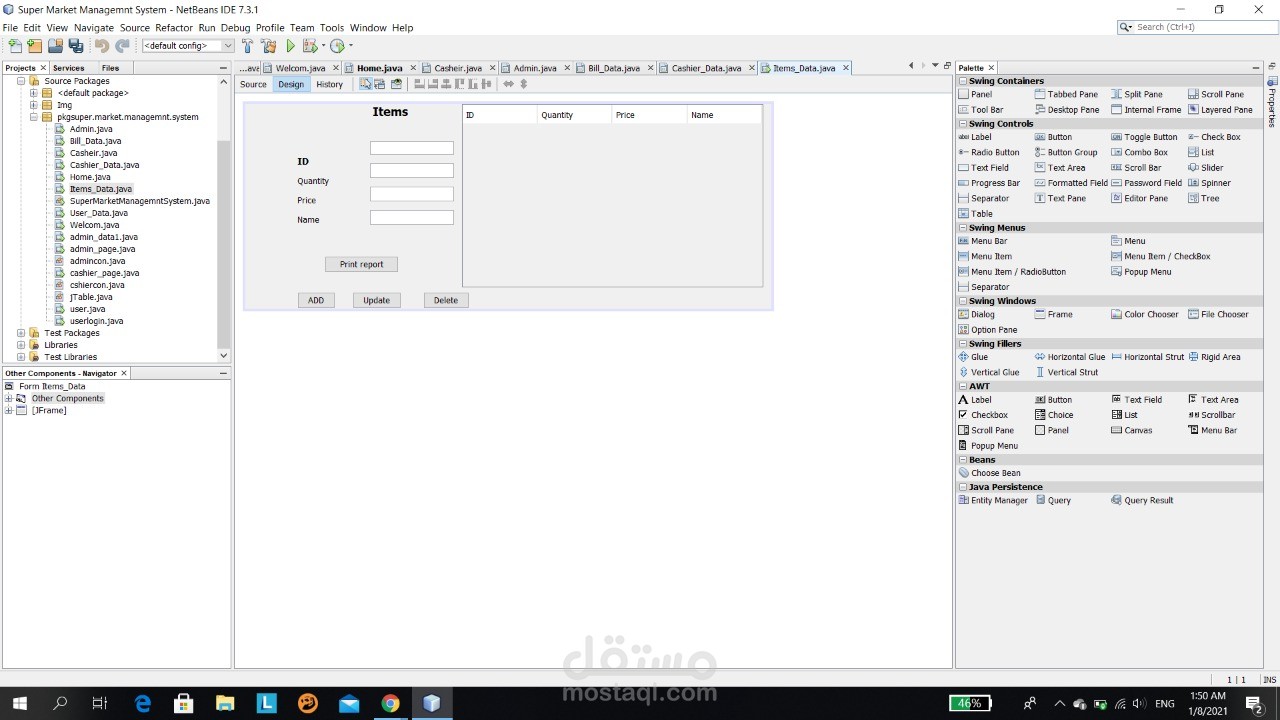Enable Connection Mode in designer toolbar
This screenshot has width=1280, height=720.
click(x=381, y=84)
